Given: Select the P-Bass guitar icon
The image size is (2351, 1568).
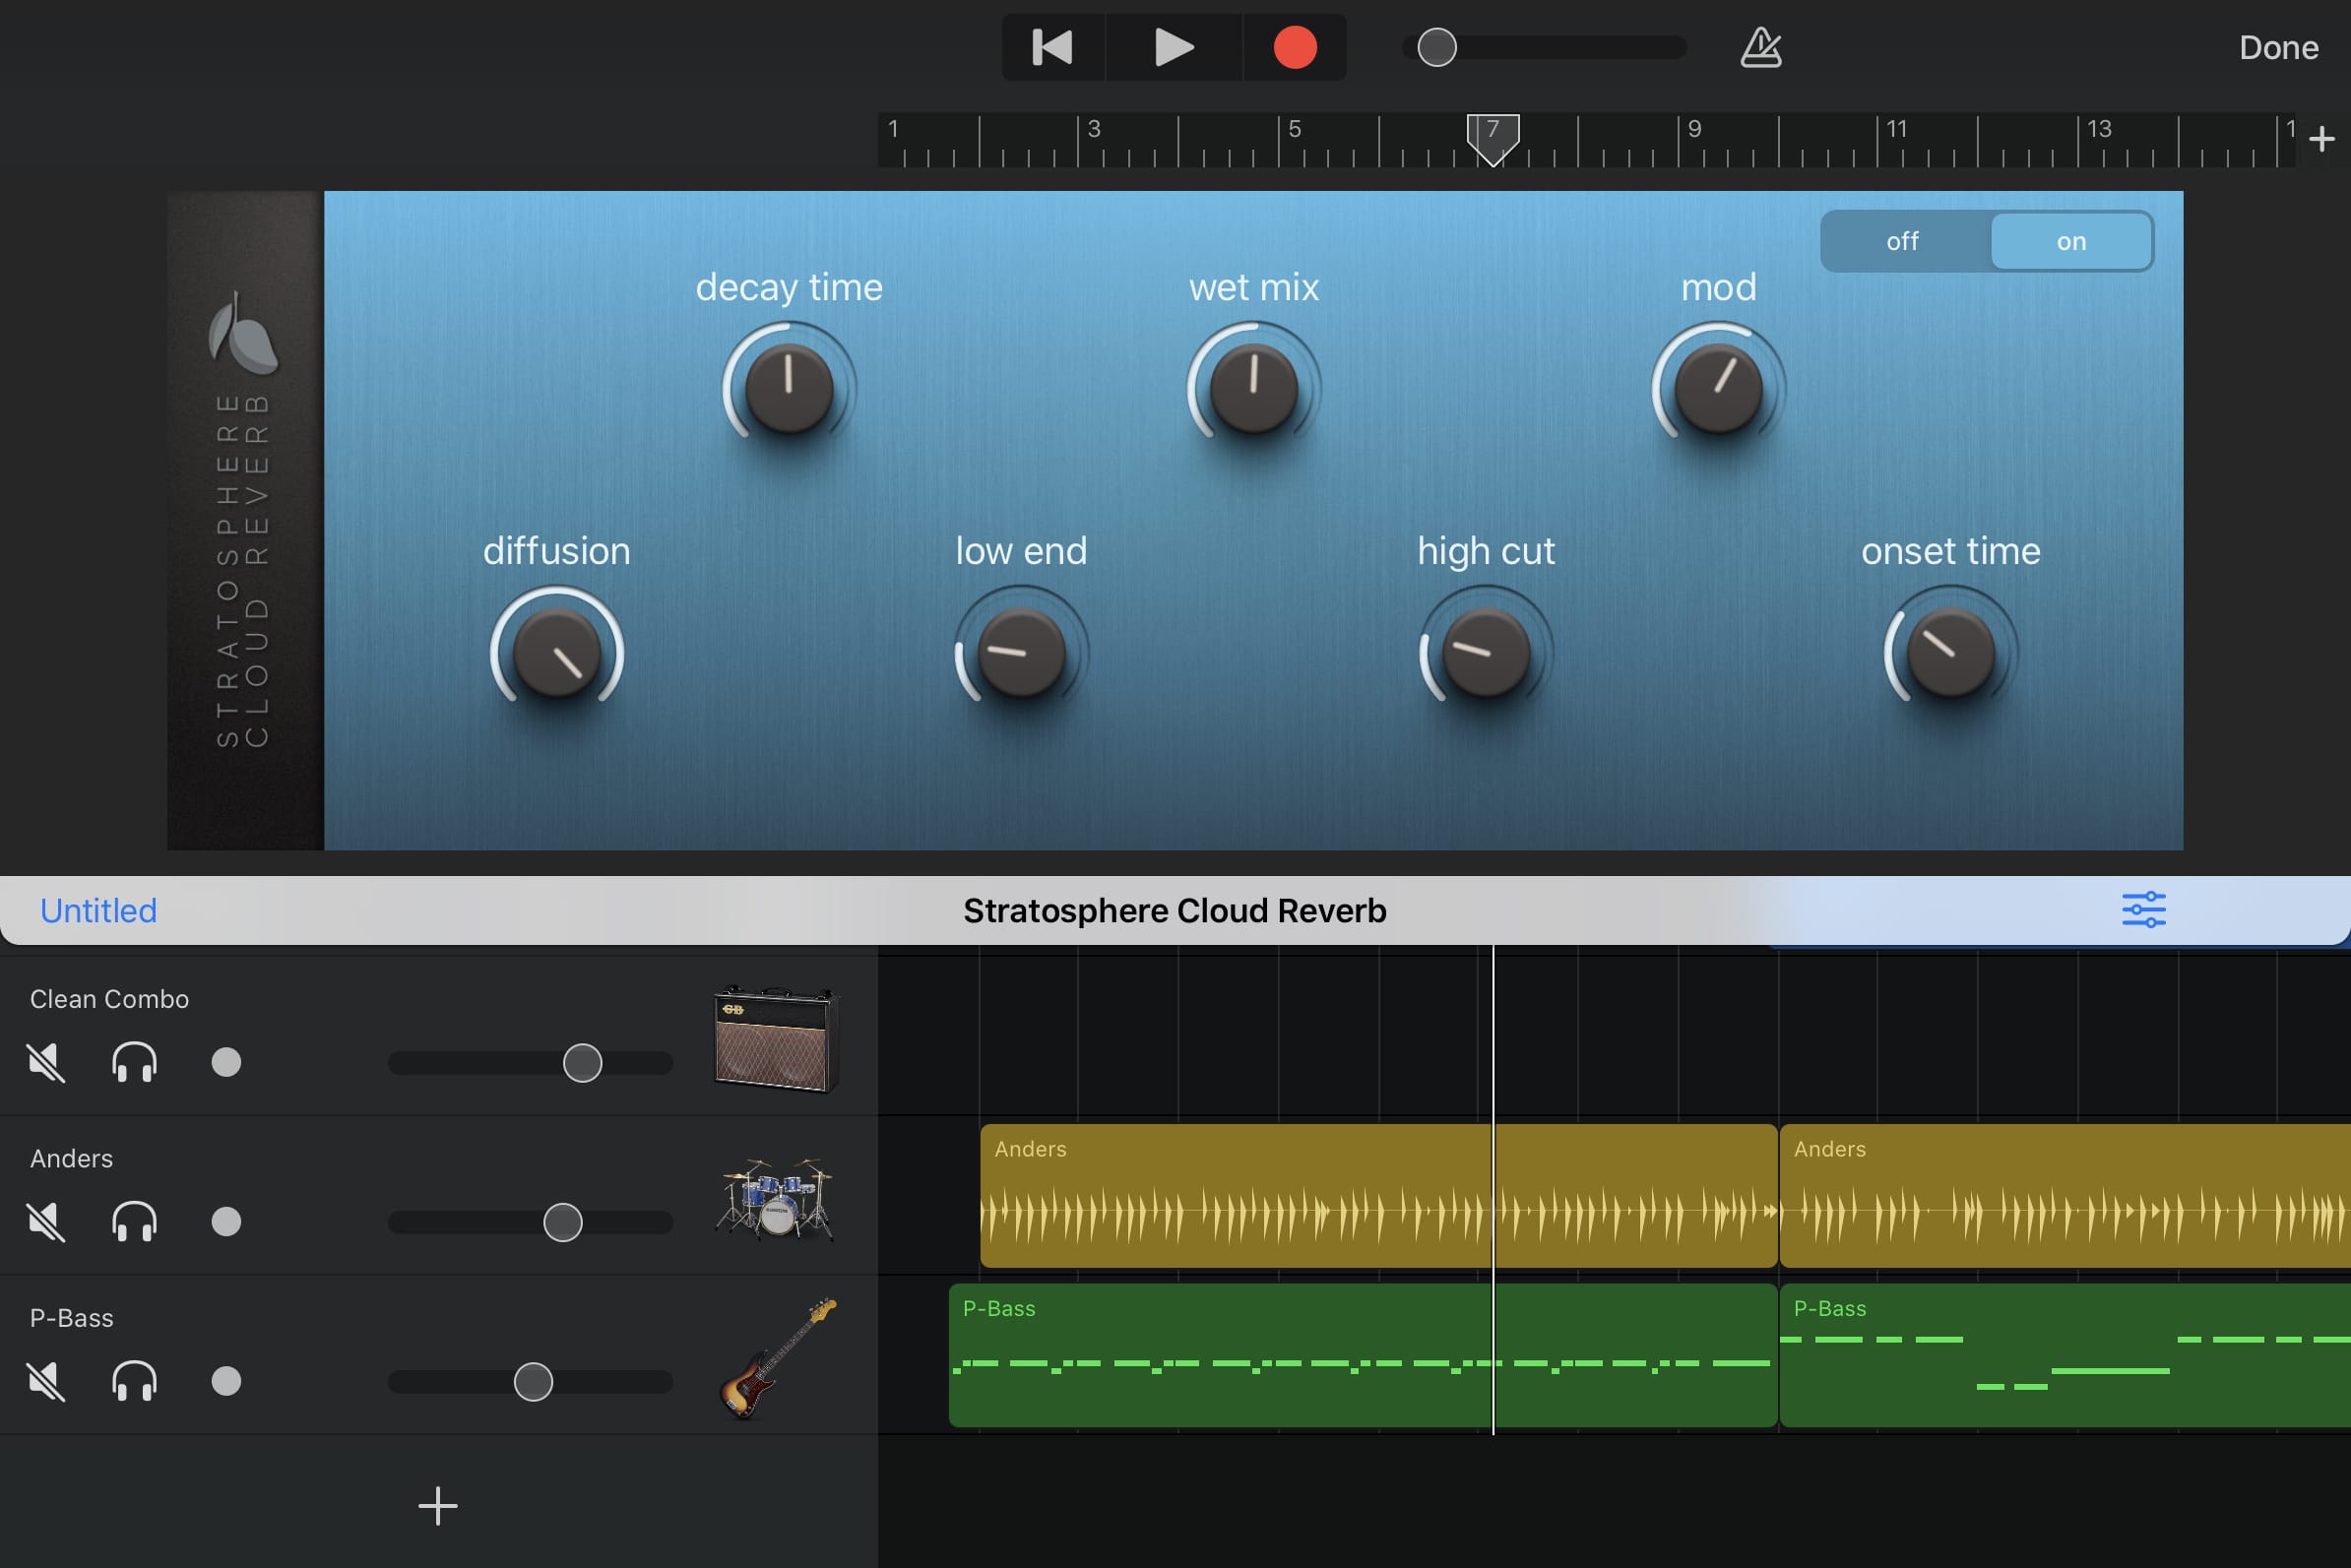Looking at the screenshot, I should coord(777,1357).
